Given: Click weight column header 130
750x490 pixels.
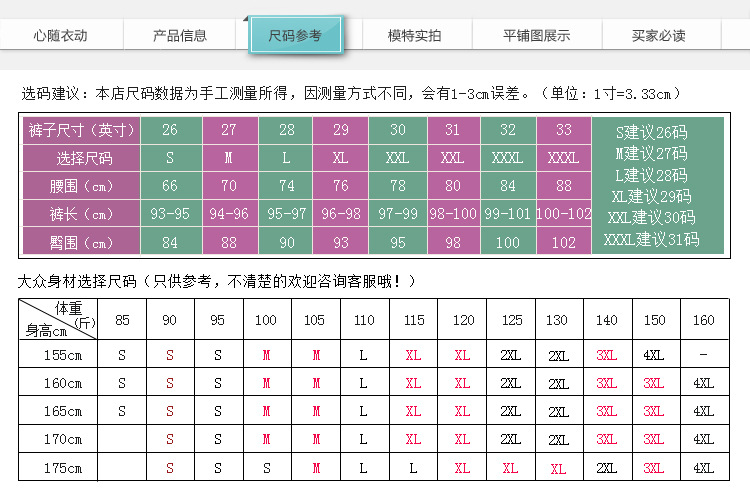Looking at the screenshot, I should (x=557, y=320).
